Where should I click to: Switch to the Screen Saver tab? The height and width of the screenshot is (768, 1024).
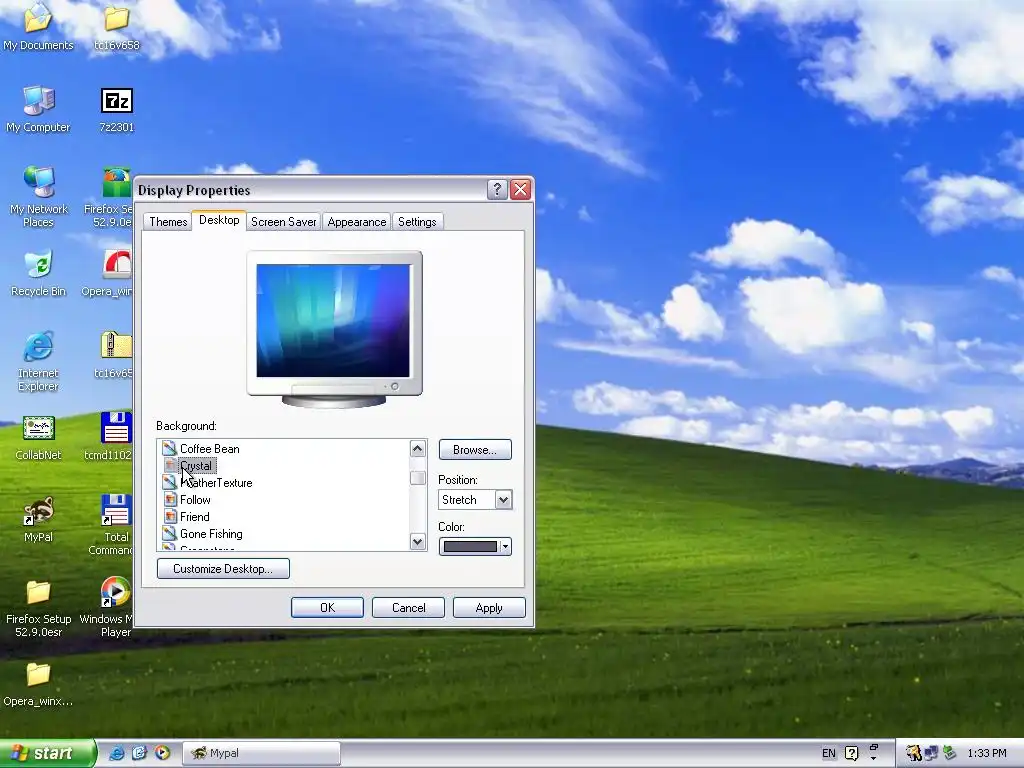(x=283, y=222)
